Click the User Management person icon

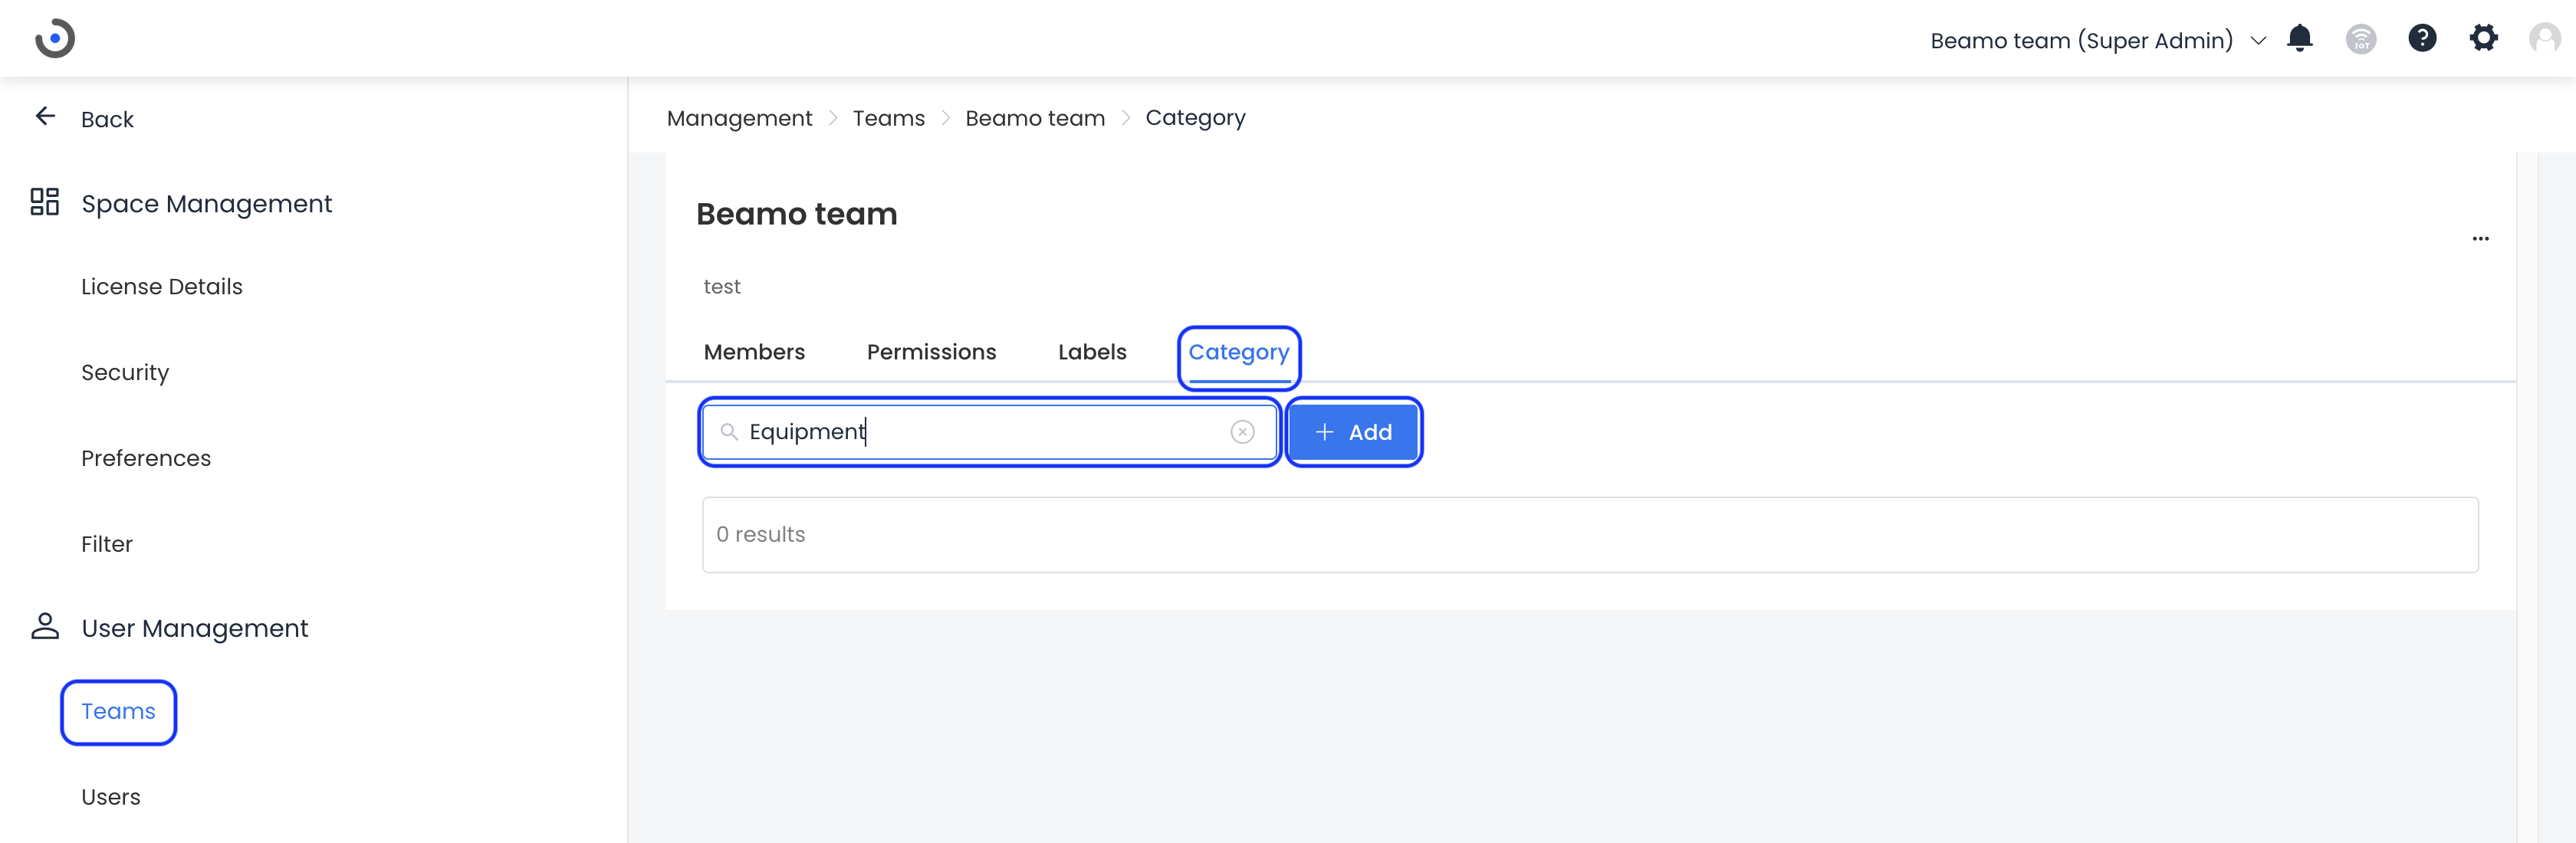click(45, 627)
